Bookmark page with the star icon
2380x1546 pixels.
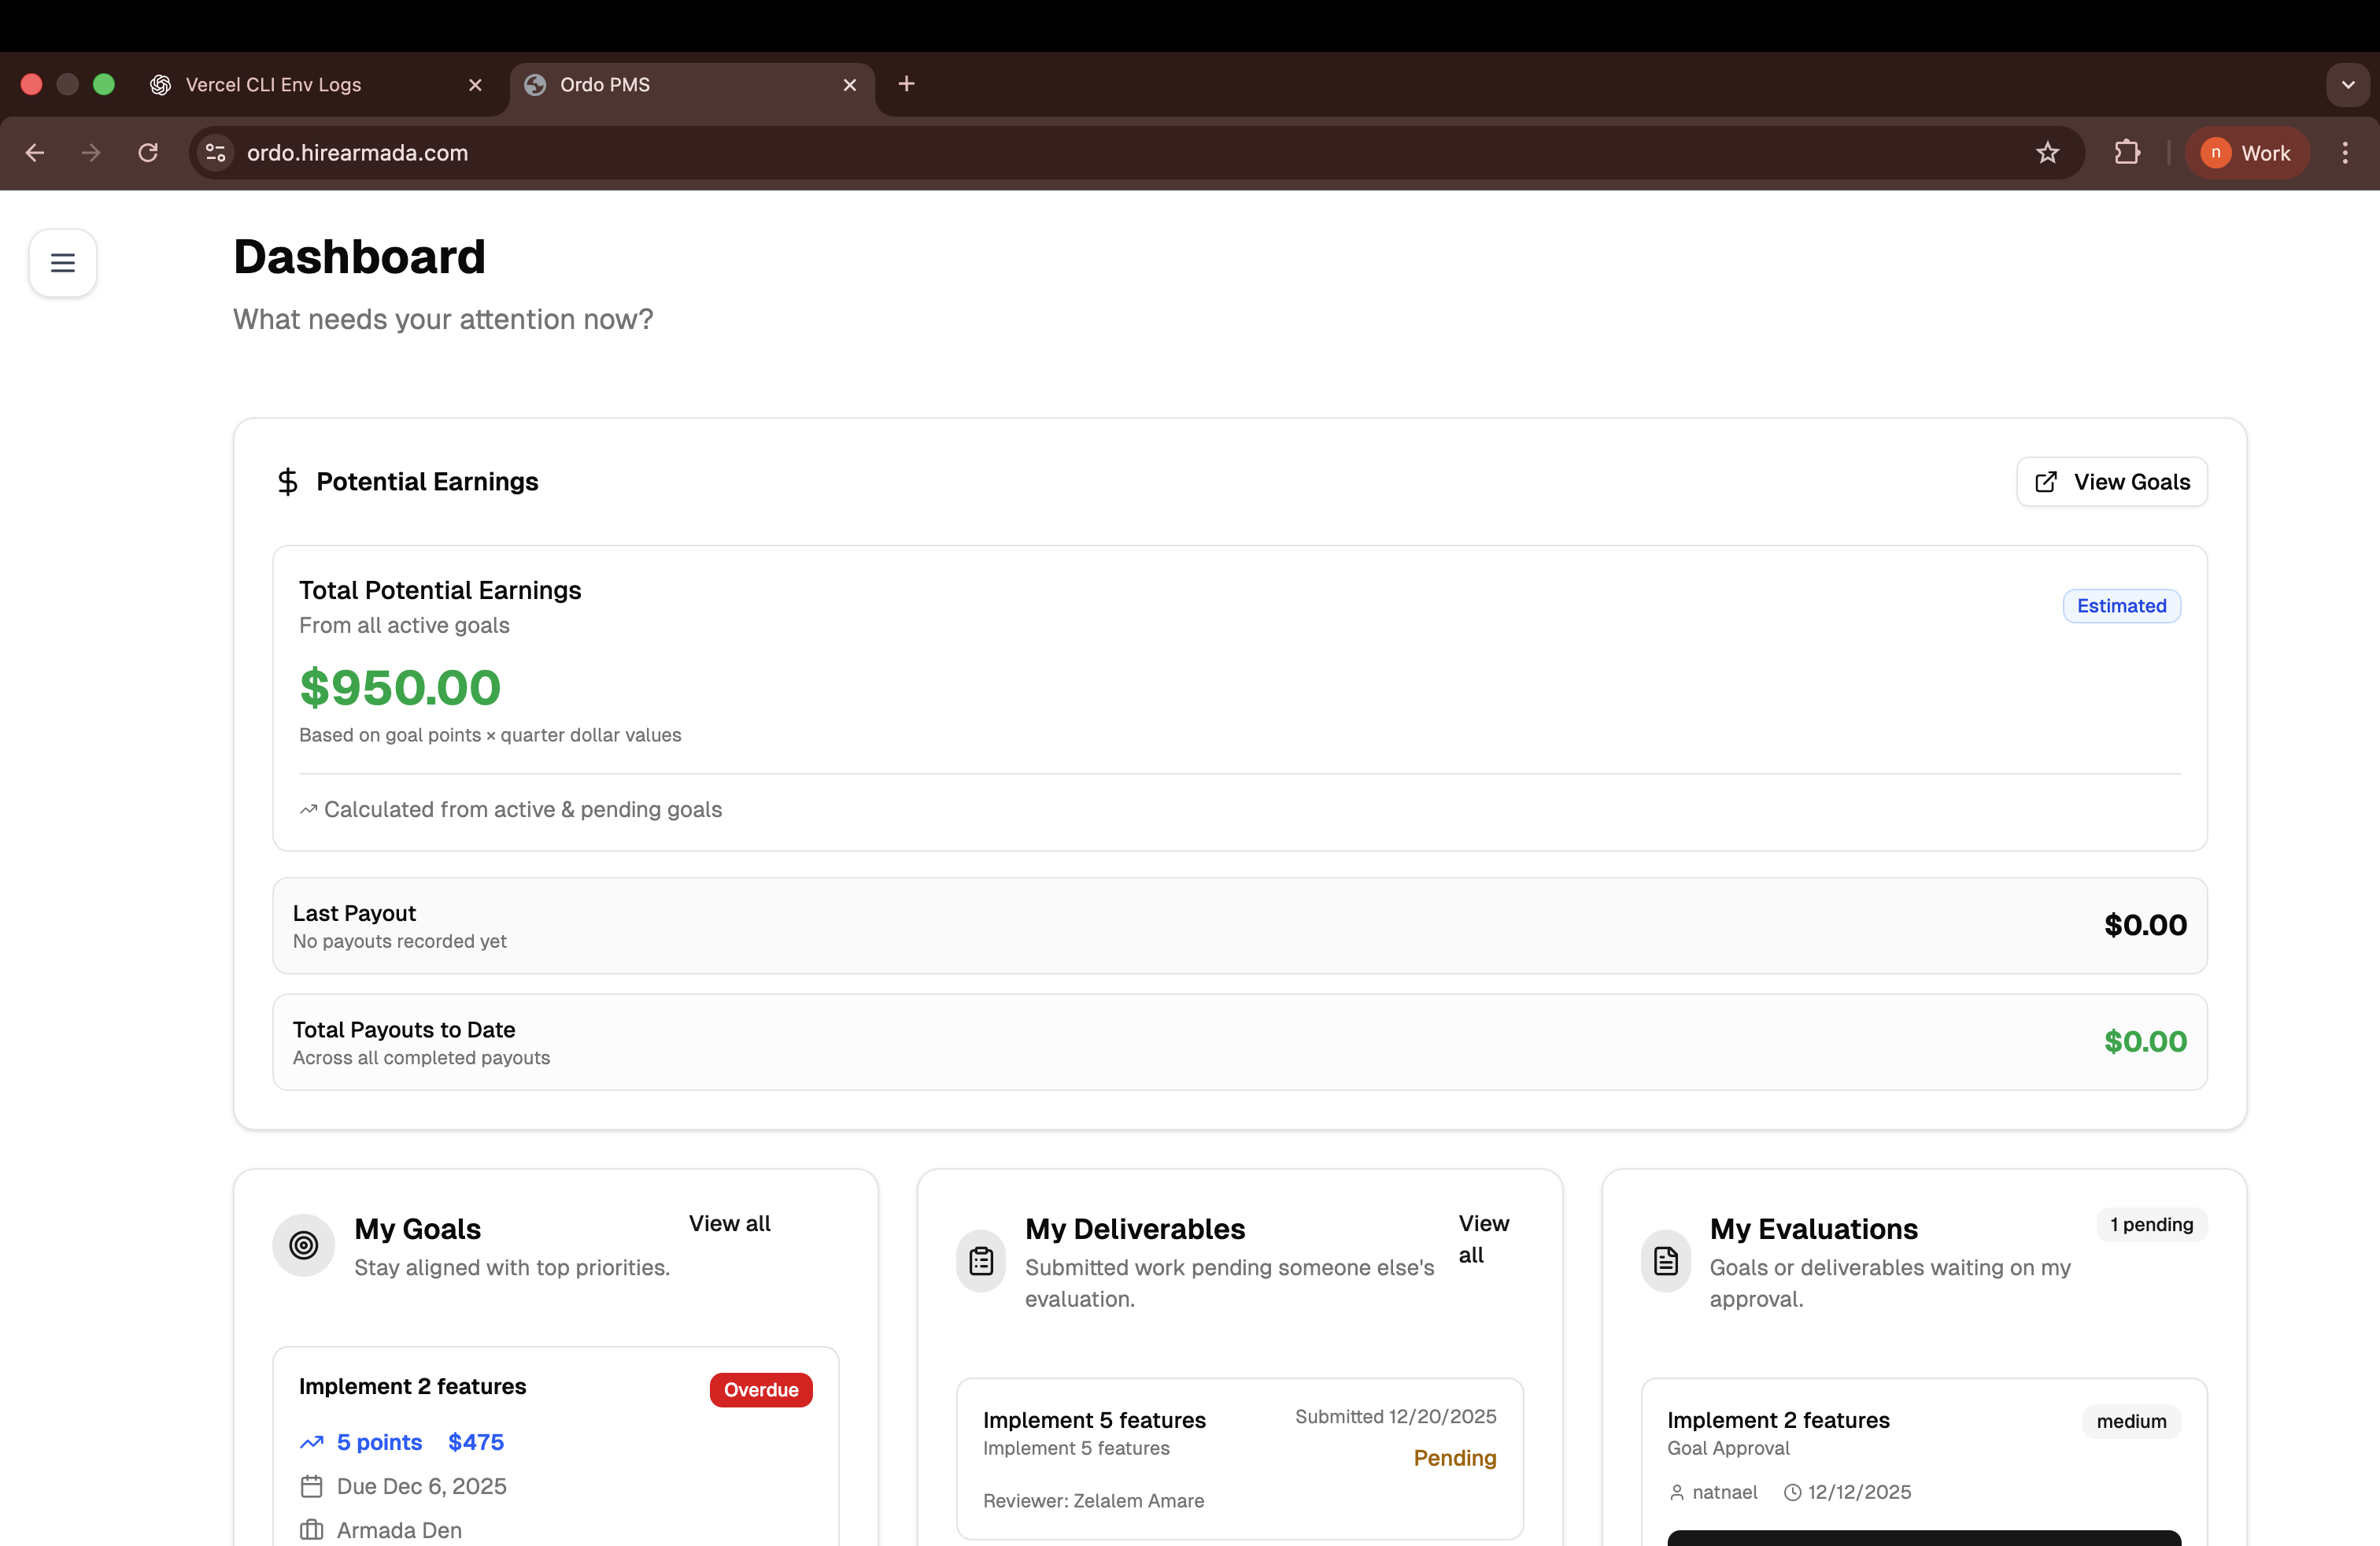(2047, 153)
